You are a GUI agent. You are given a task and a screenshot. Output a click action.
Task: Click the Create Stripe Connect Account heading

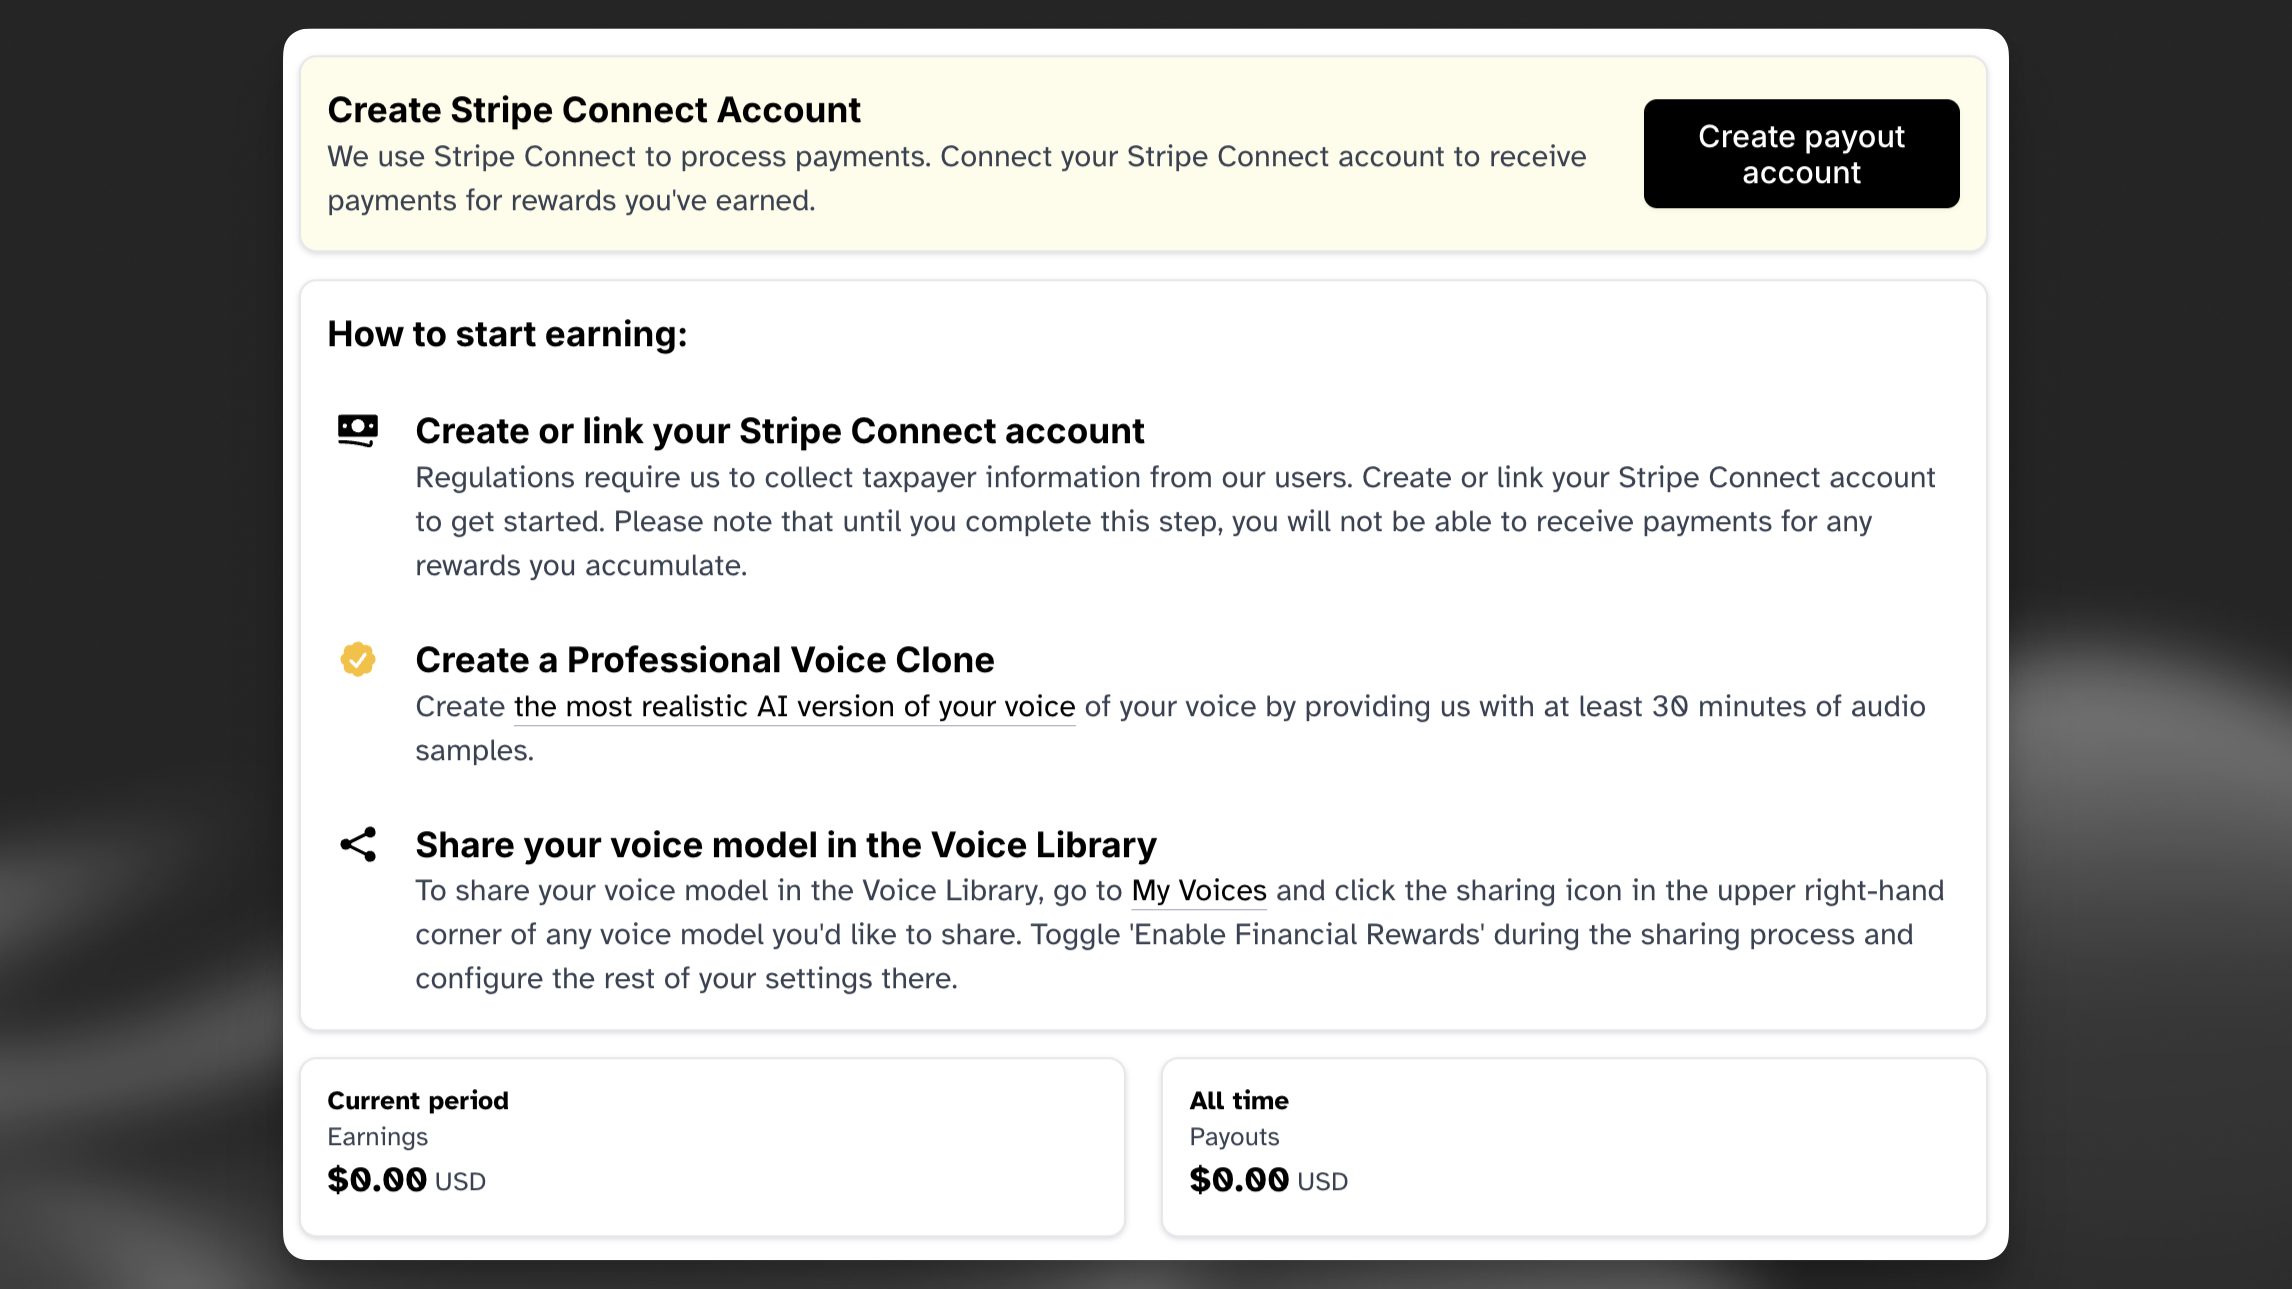point(594,110)
